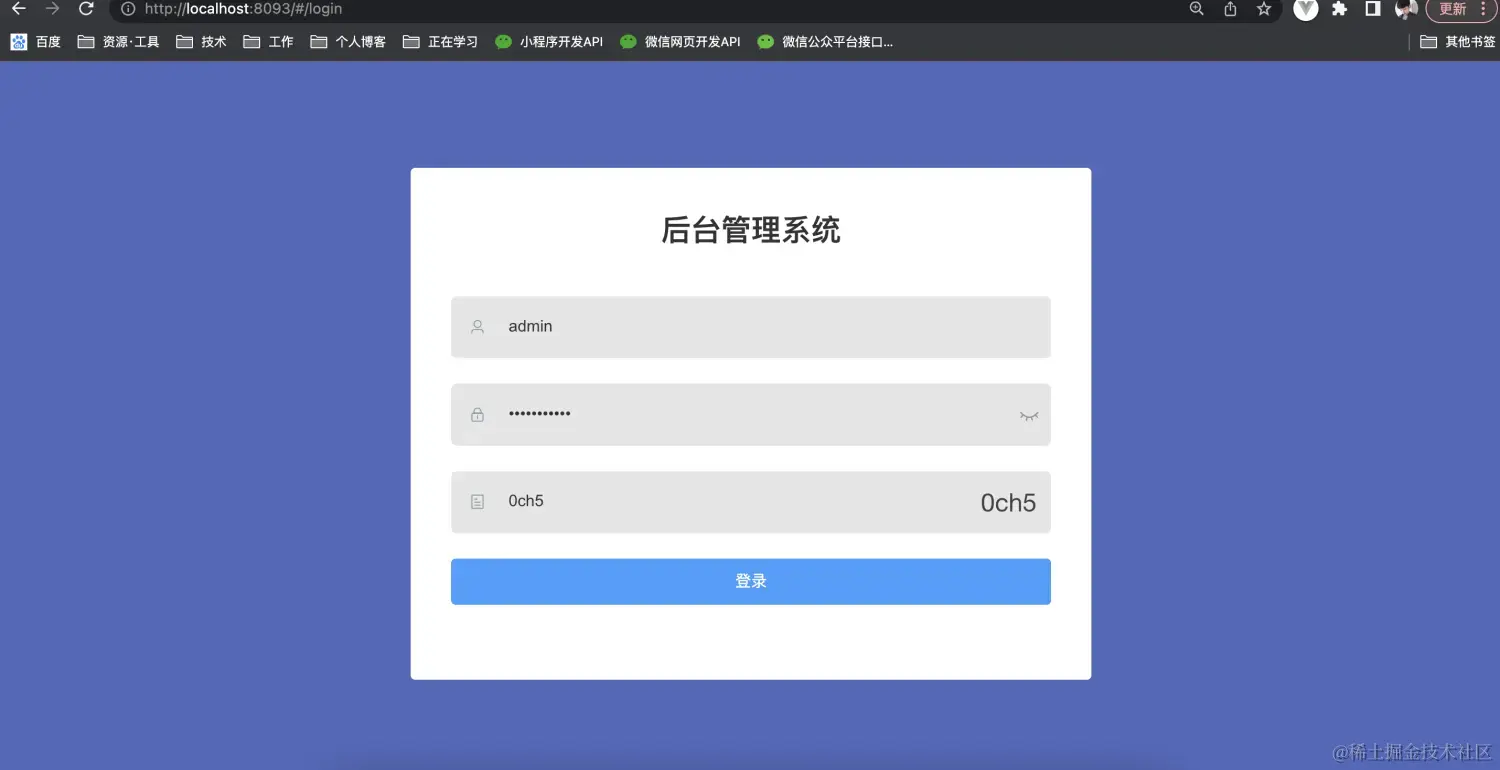Bookmark this page with star icon
This screenshot has width=1500, height=770.
point(1264,9)
